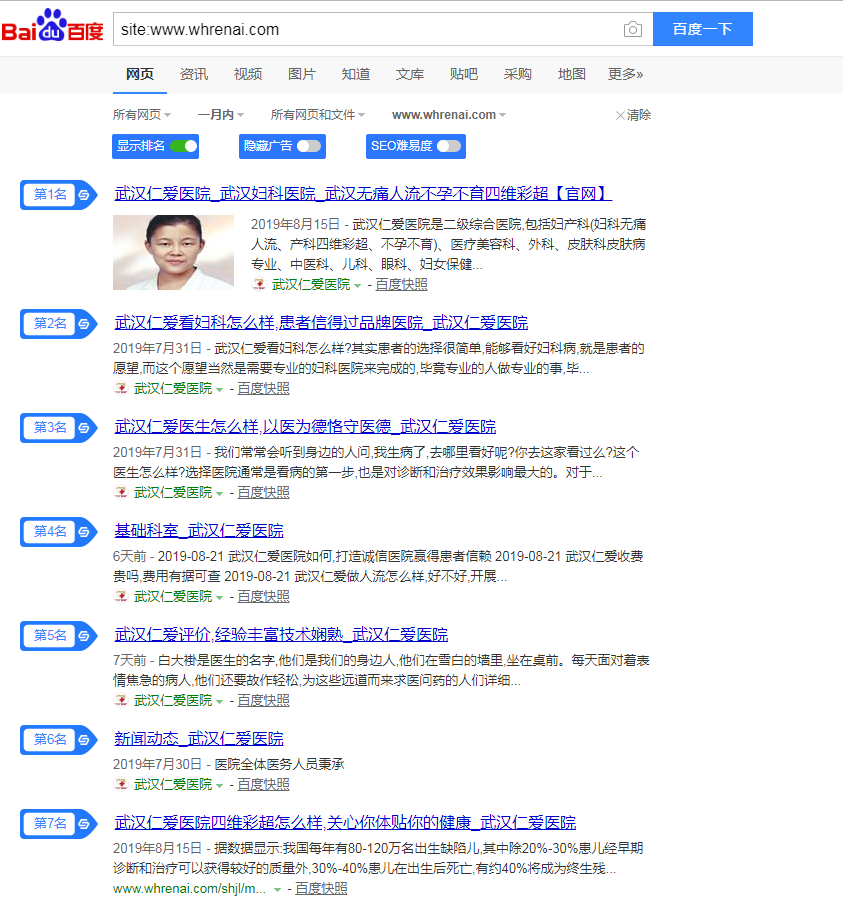Screen dimensions: 843x911
Task: Open the first result 武汉仁爱医院_武汉妇科医院 官网 link
Action: pos(363,193)
